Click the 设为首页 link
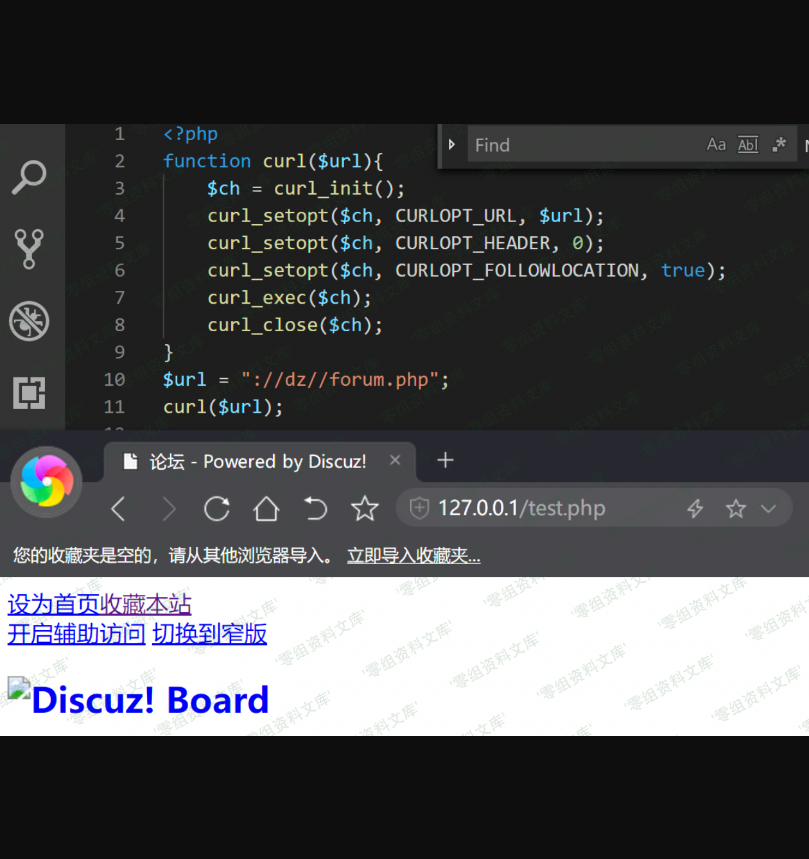809x859 pixels. point(53,604)
